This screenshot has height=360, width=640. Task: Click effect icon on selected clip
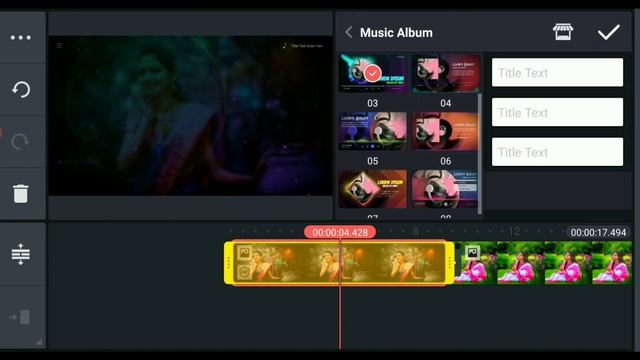(x=244, y=271)
